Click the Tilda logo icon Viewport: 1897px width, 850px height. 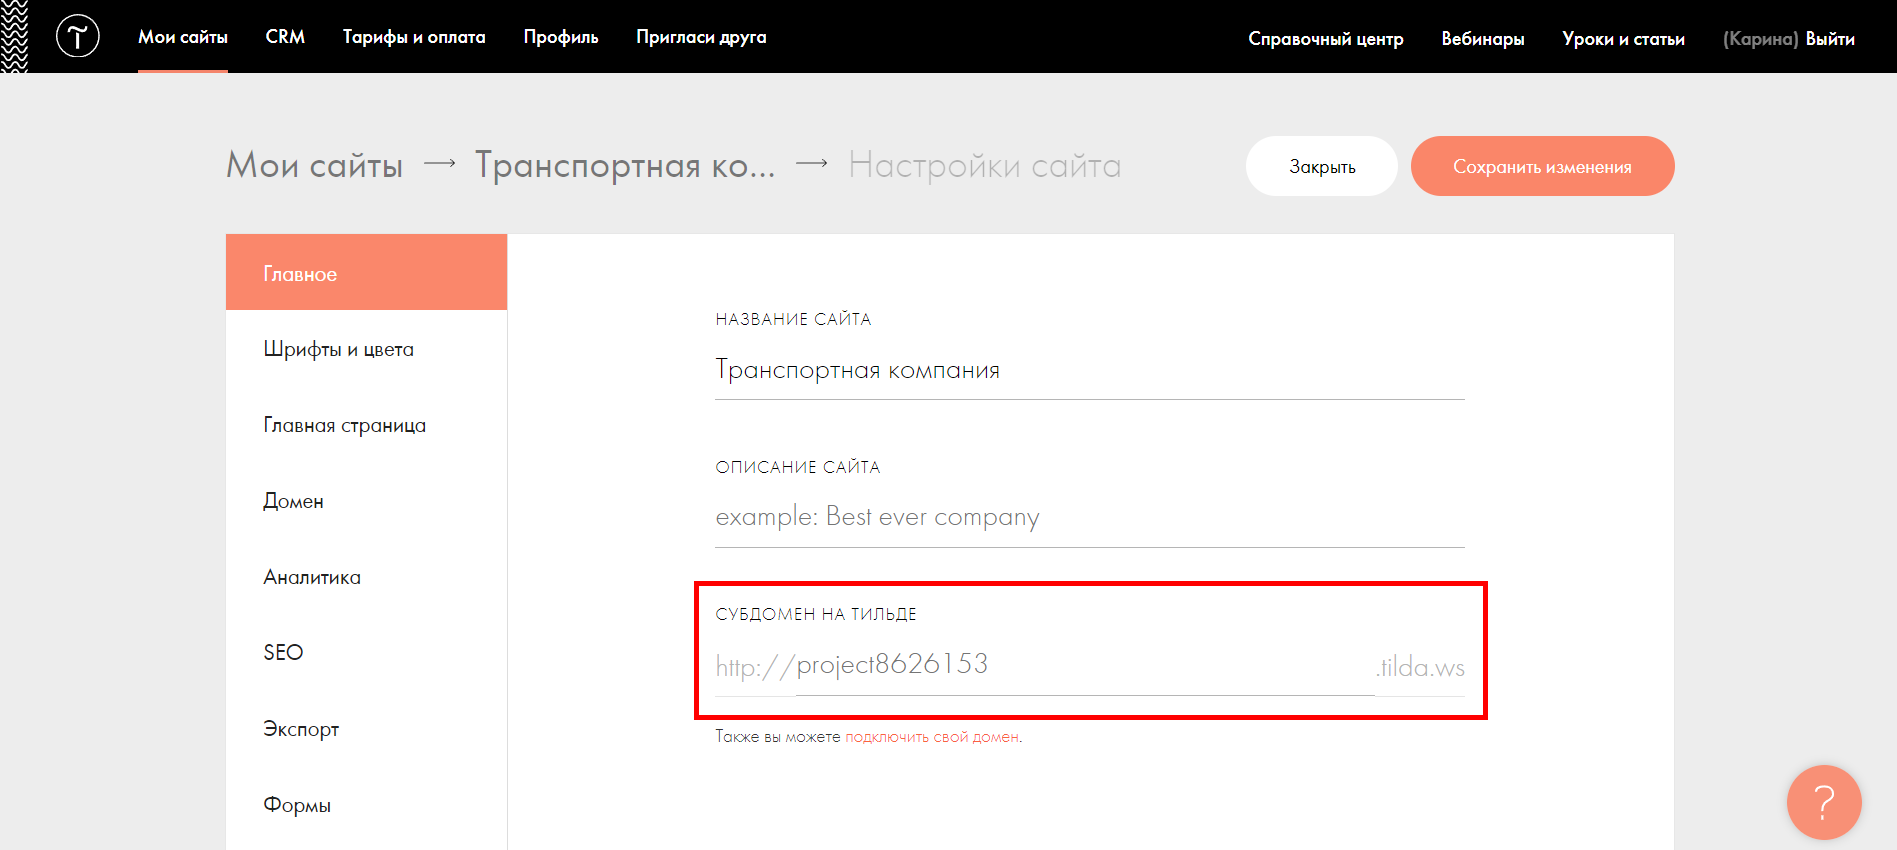click(78, 37)
